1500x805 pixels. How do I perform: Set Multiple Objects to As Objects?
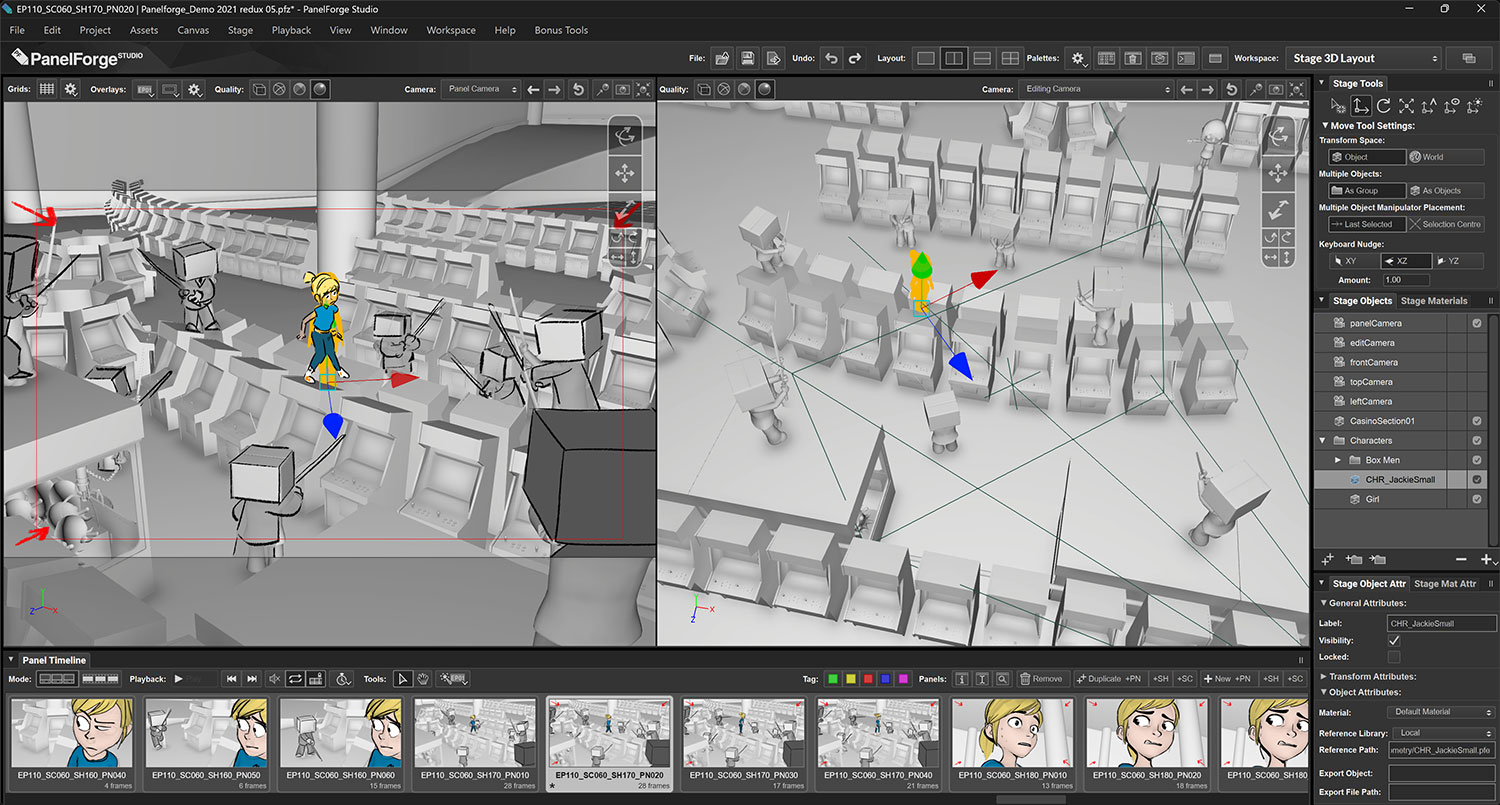pyautogui.click(x=1446, y=190)
